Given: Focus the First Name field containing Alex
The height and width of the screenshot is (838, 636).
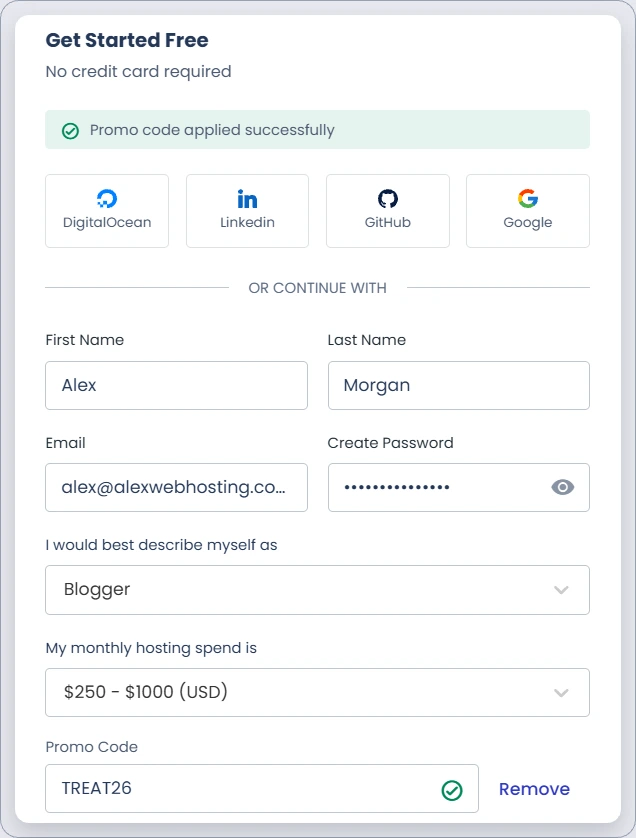Looking at the screenshot, I should (x=176, y=385).
